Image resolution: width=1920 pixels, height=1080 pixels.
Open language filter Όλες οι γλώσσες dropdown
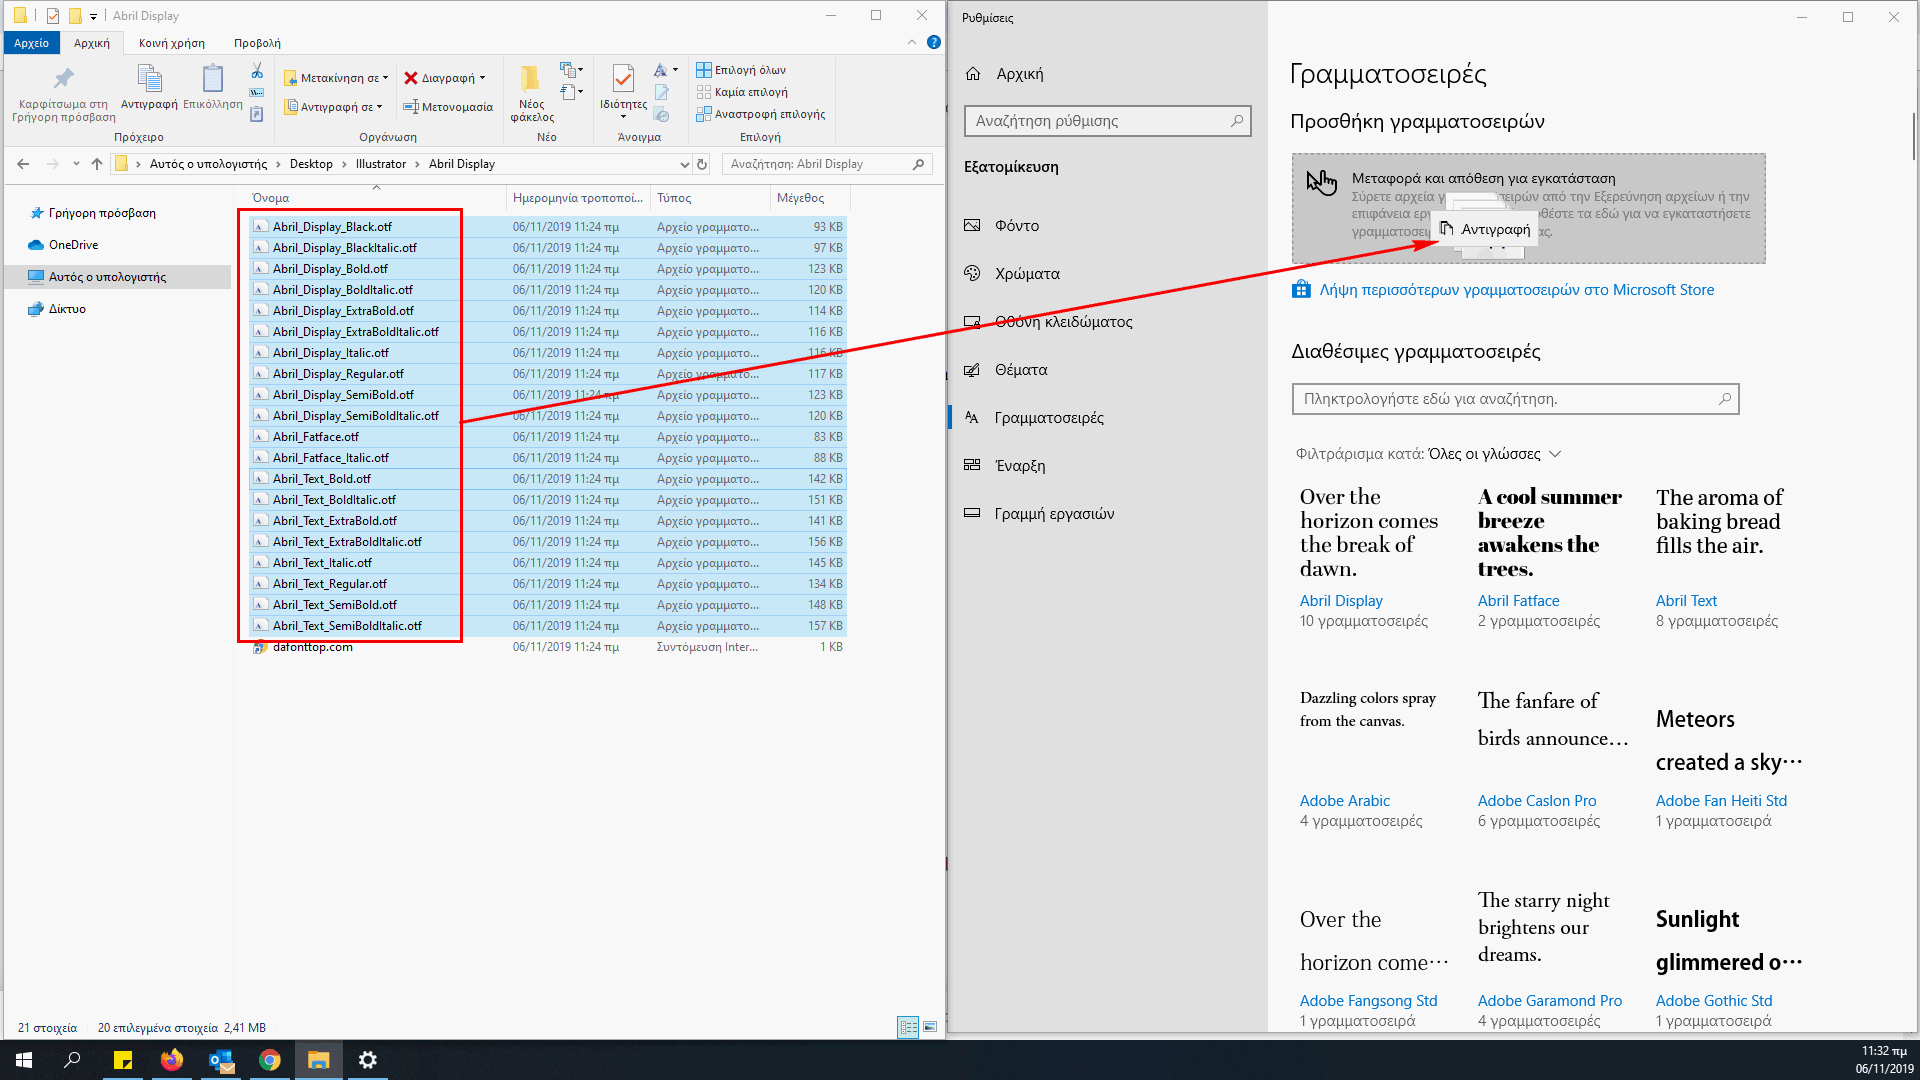click(x=1494, y=454)
